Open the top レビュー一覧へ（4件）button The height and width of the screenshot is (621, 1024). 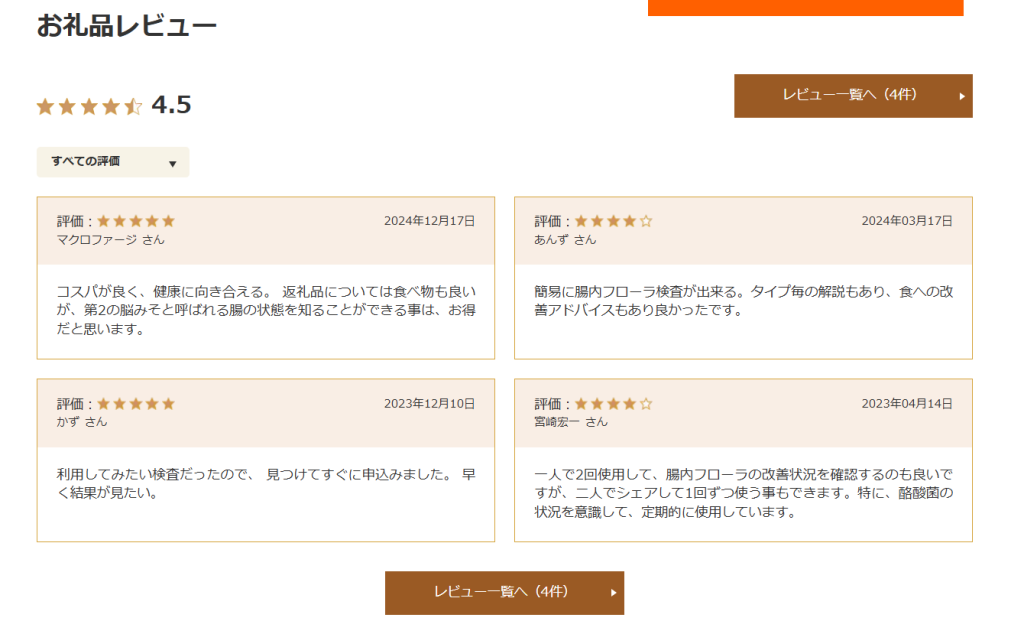[852, 95]
